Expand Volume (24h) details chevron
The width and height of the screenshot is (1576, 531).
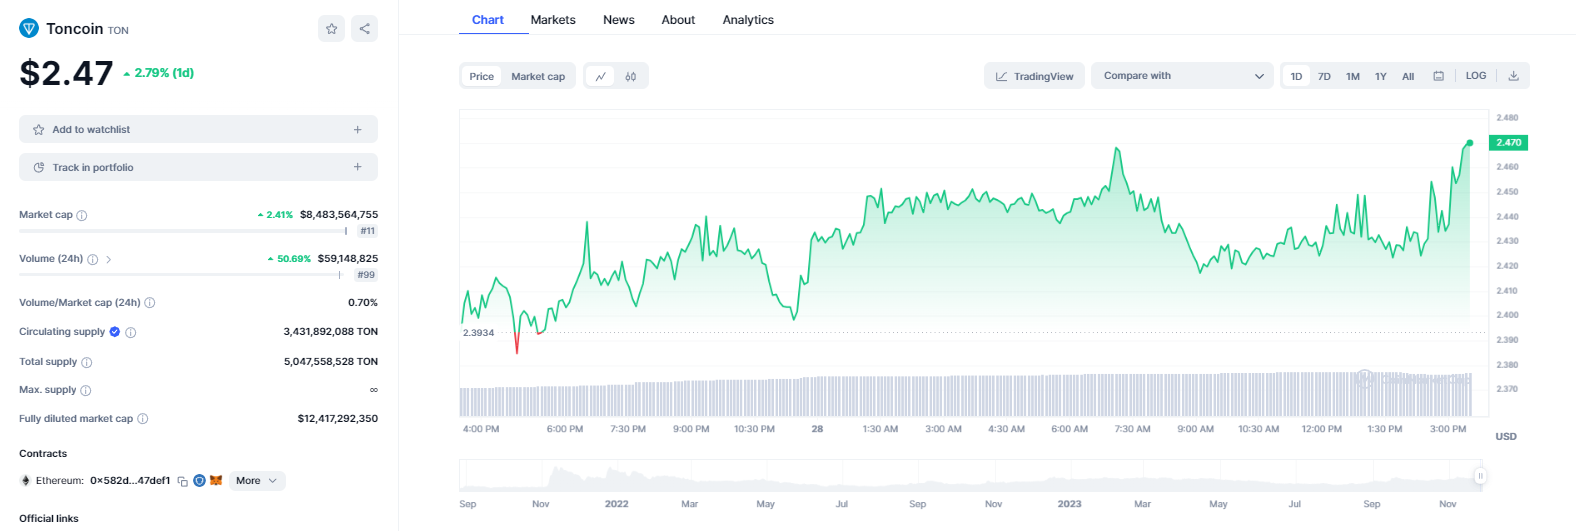[109, 259]
